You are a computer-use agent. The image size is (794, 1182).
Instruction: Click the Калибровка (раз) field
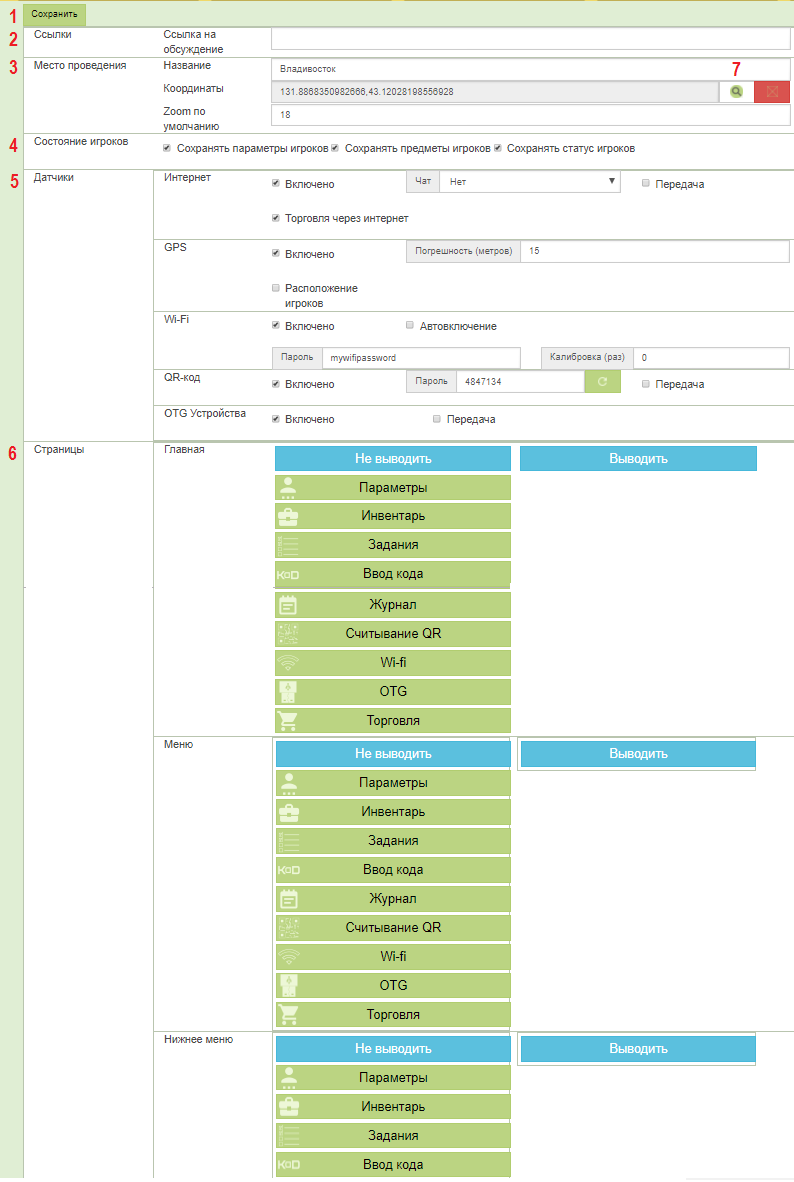point(711,358)
